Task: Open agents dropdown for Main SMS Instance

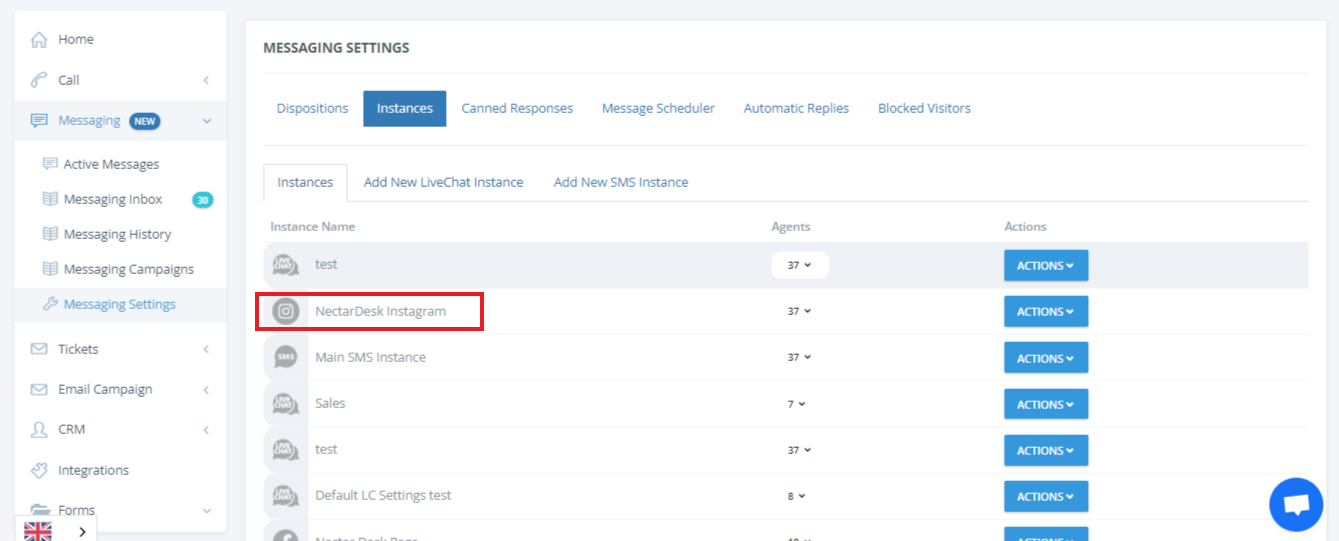Action: coord(799,357)
